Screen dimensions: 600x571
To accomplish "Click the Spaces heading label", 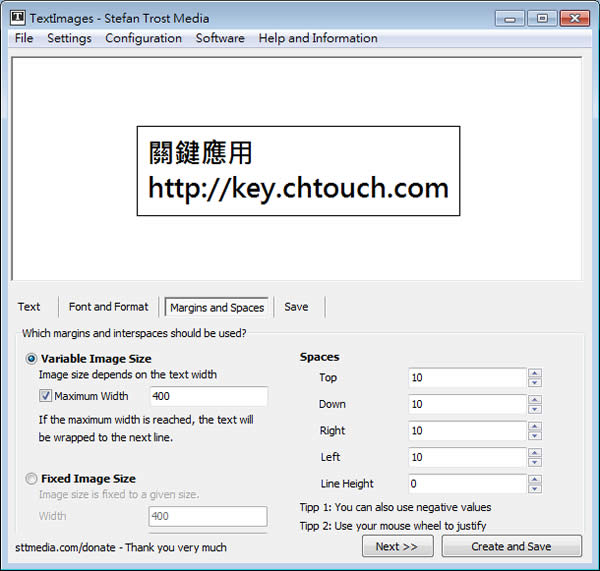I will tap(320, 357).
